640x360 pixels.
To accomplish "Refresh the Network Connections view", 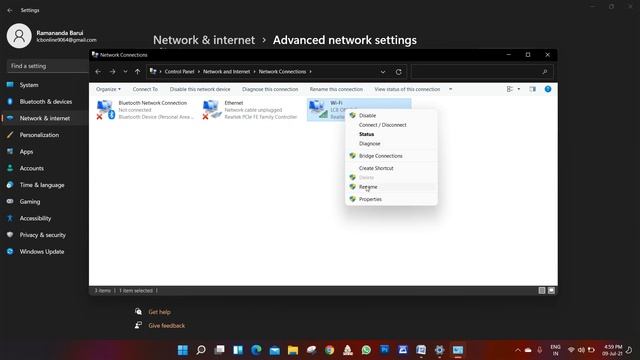I will coord(398,72).
